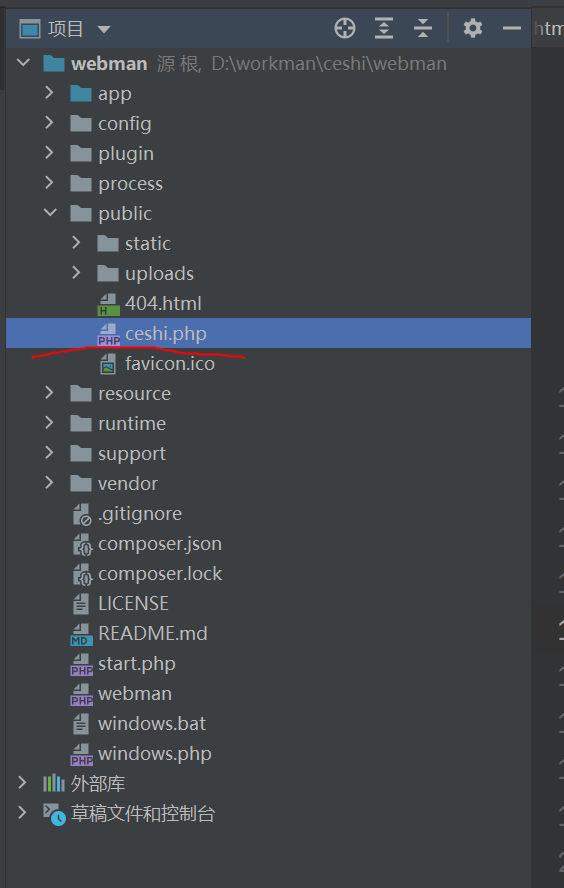Collapse the public folder
The image size is (564, 888).
click(x=50, y=213)
